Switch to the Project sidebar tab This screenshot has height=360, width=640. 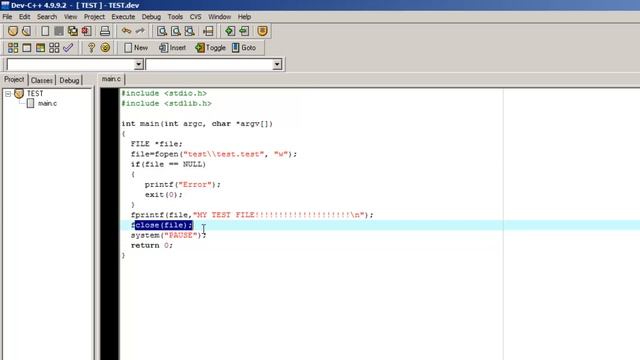[14, 80]
